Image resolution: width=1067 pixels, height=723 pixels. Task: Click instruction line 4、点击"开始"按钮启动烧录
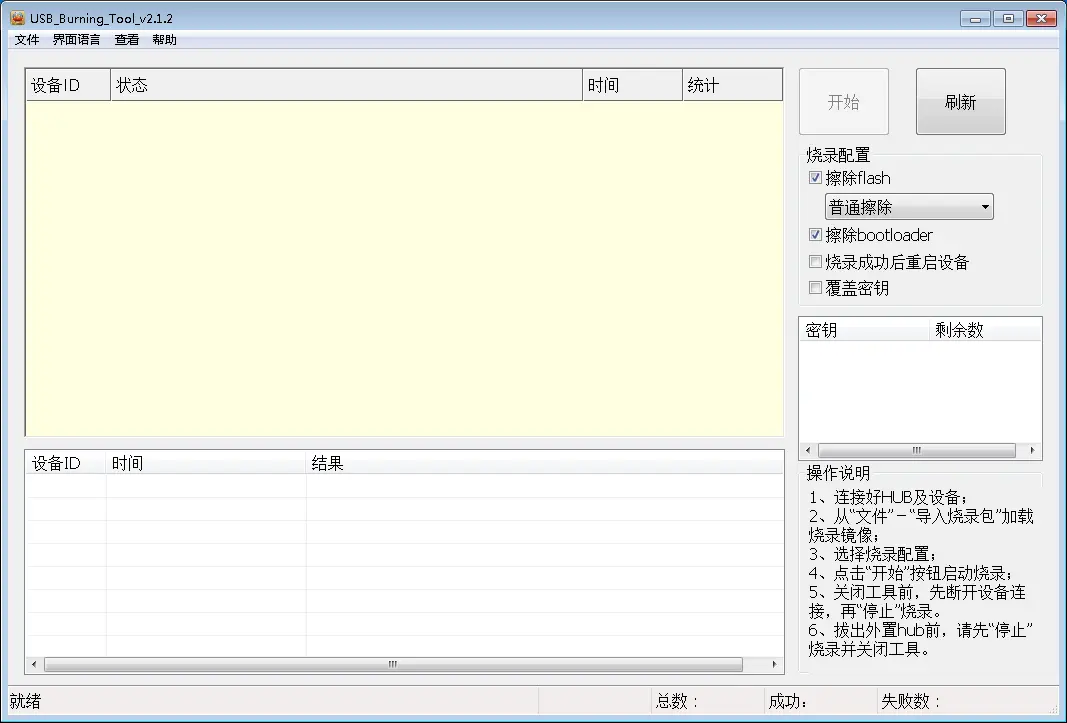pos(910,573)
